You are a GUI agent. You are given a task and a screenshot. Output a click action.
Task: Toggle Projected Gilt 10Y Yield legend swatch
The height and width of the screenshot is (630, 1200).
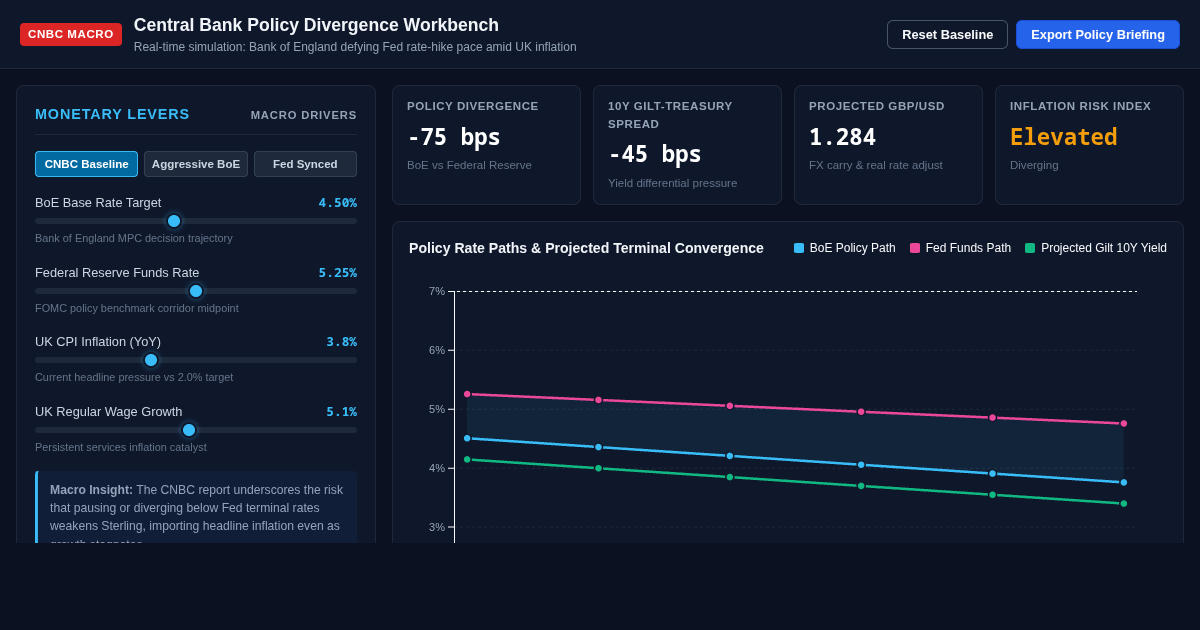point(1030,248)
